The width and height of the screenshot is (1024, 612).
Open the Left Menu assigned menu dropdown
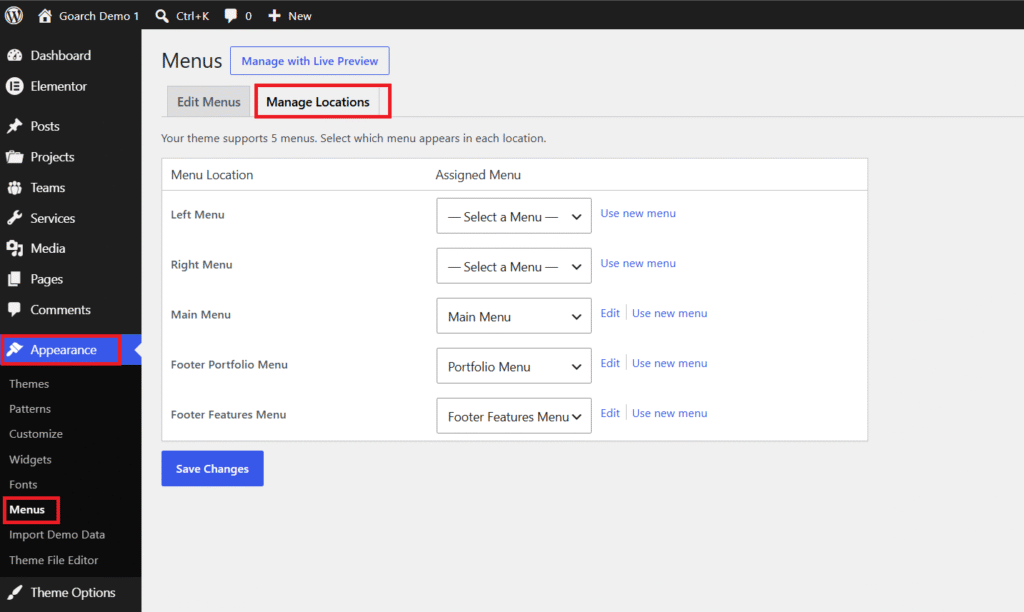click(514, 216)
